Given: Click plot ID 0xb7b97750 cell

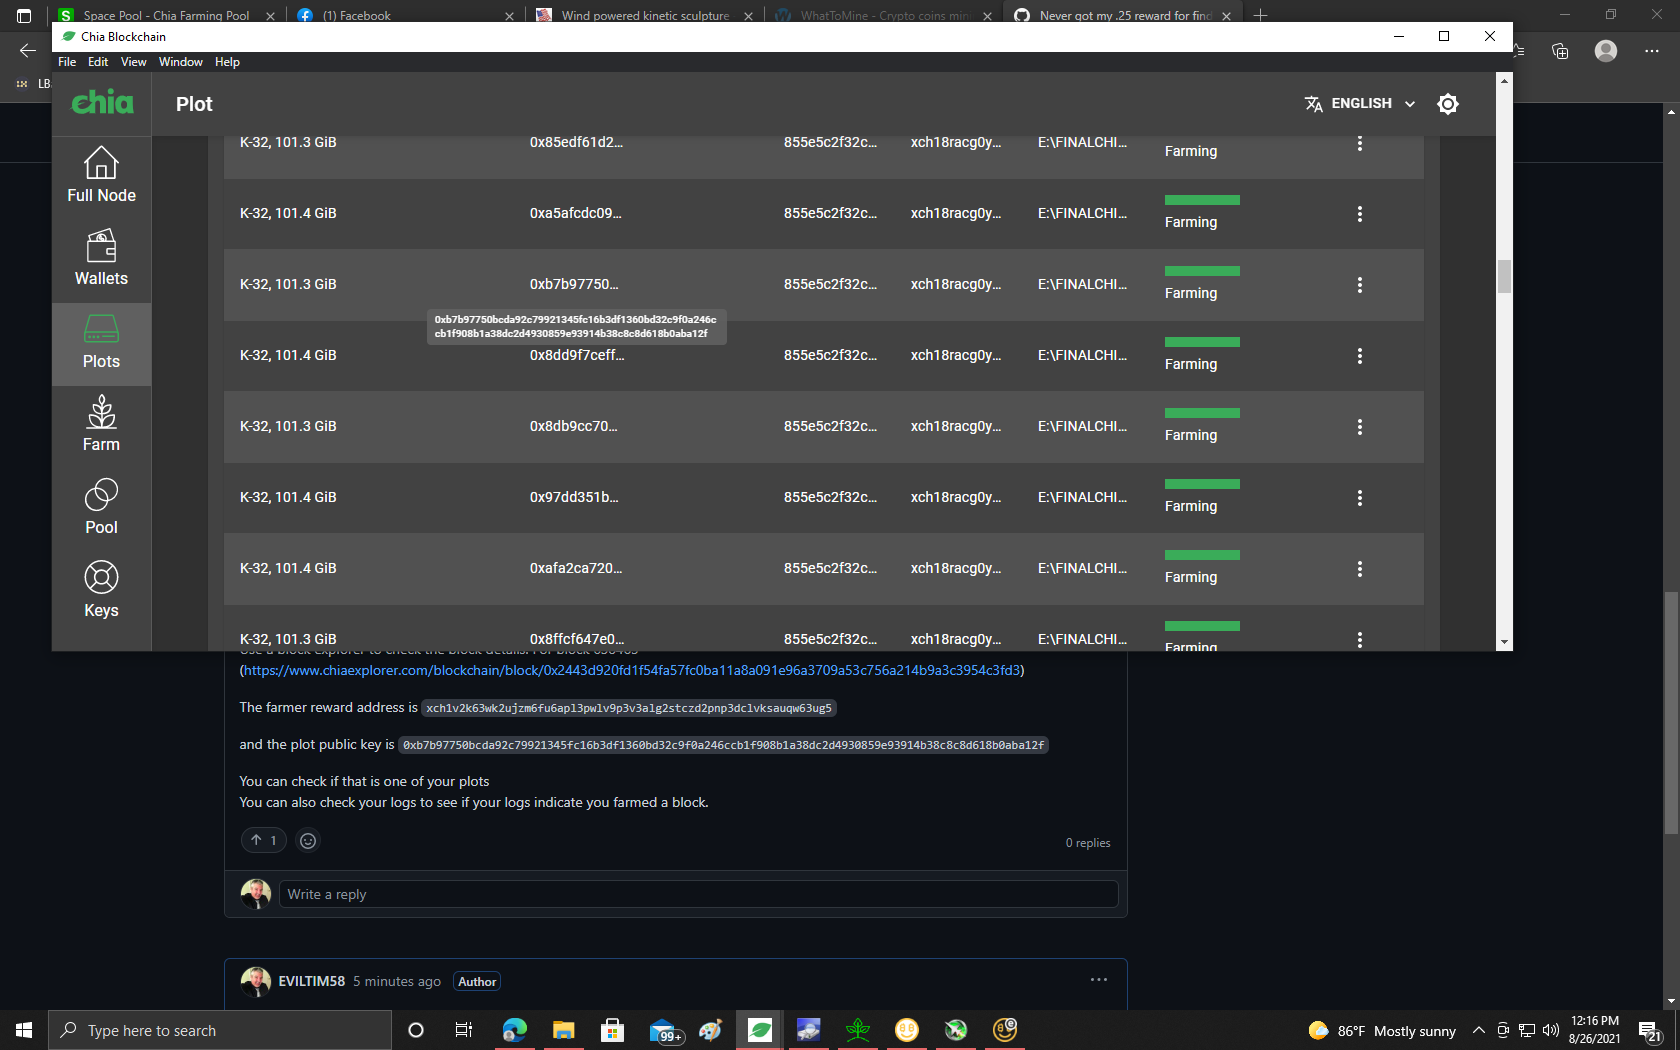Looking at the screenshot, I should click(574, 285).
